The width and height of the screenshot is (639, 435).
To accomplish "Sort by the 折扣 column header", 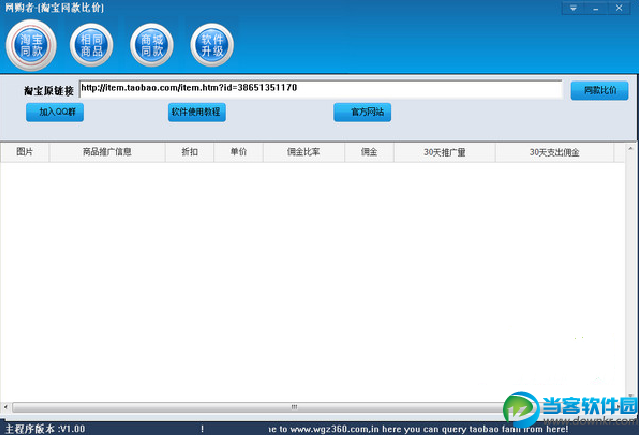I will pyautogui.click(x=189, y=152).
